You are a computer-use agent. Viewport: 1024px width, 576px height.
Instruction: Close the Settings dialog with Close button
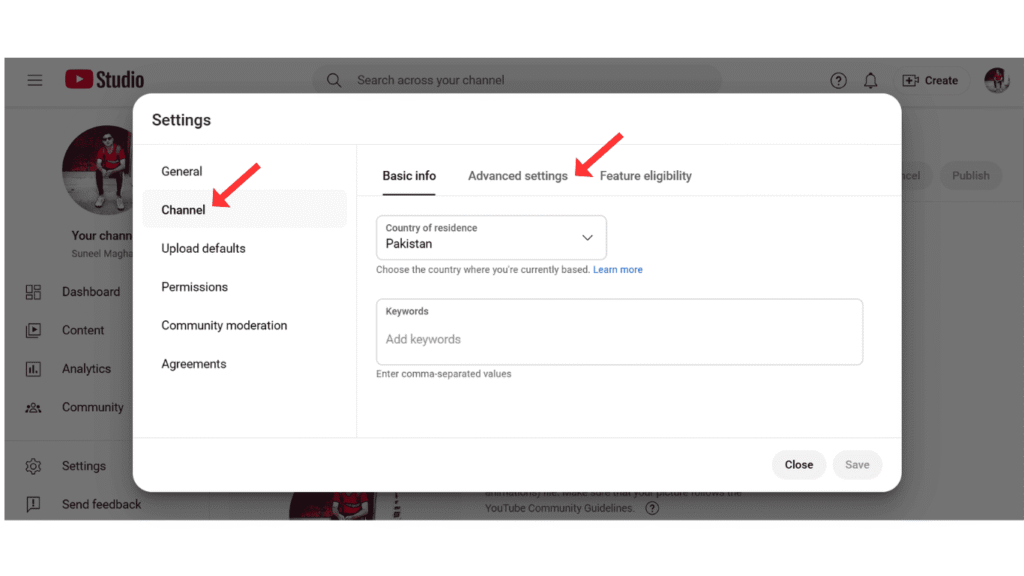798,464
